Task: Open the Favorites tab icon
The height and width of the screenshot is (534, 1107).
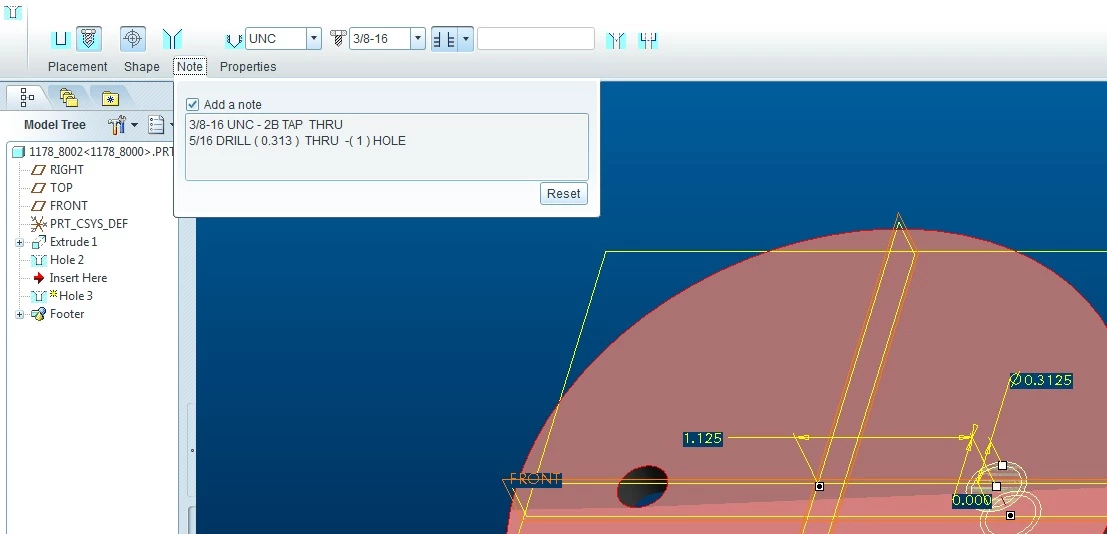Action: 110,98
